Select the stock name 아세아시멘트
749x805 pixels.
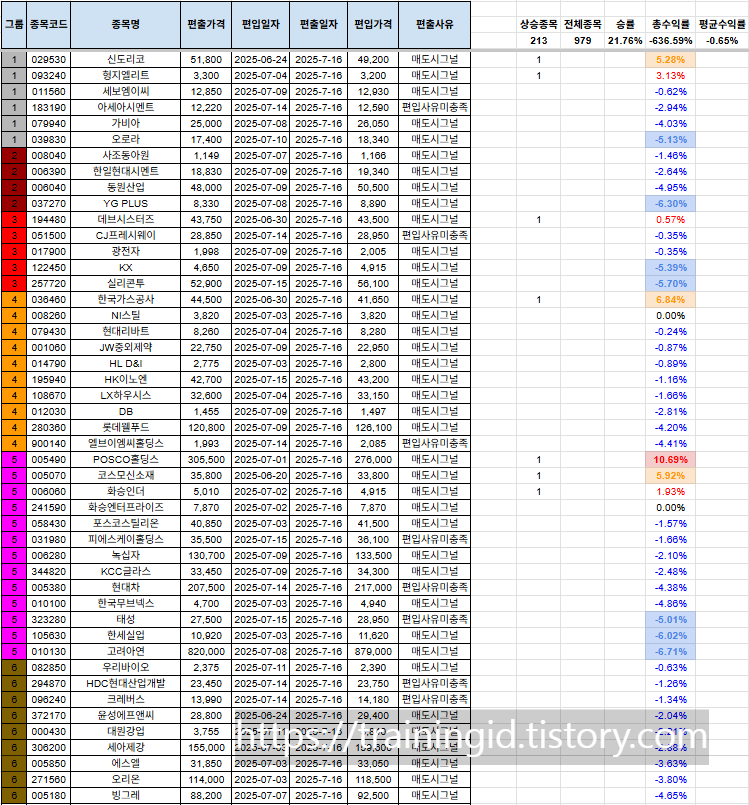click(126, 107)
